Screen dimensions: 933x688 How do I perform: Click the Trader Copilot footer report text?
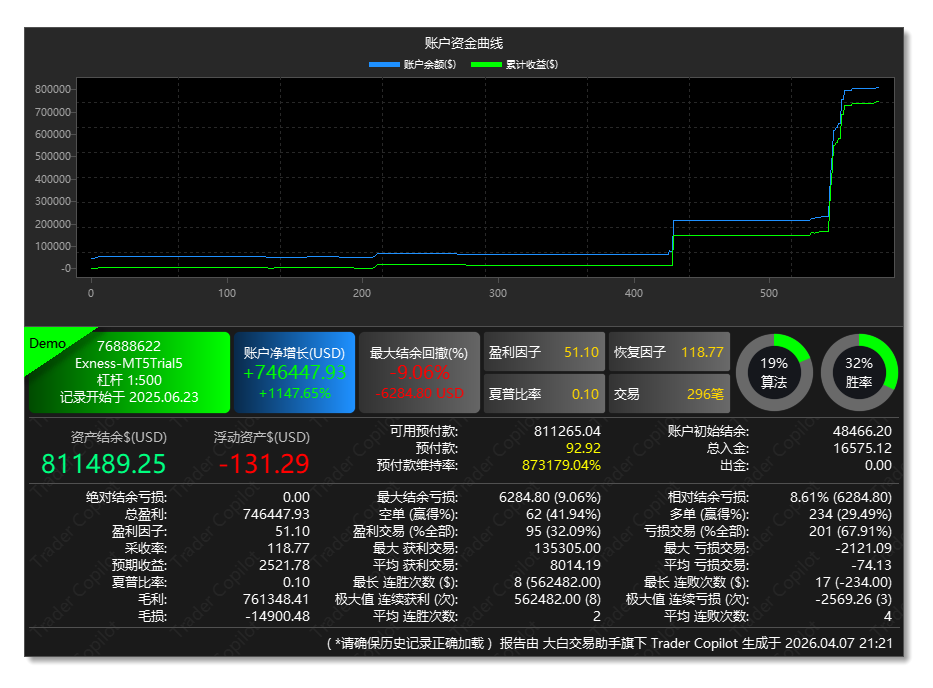click(x=610, y=643)
